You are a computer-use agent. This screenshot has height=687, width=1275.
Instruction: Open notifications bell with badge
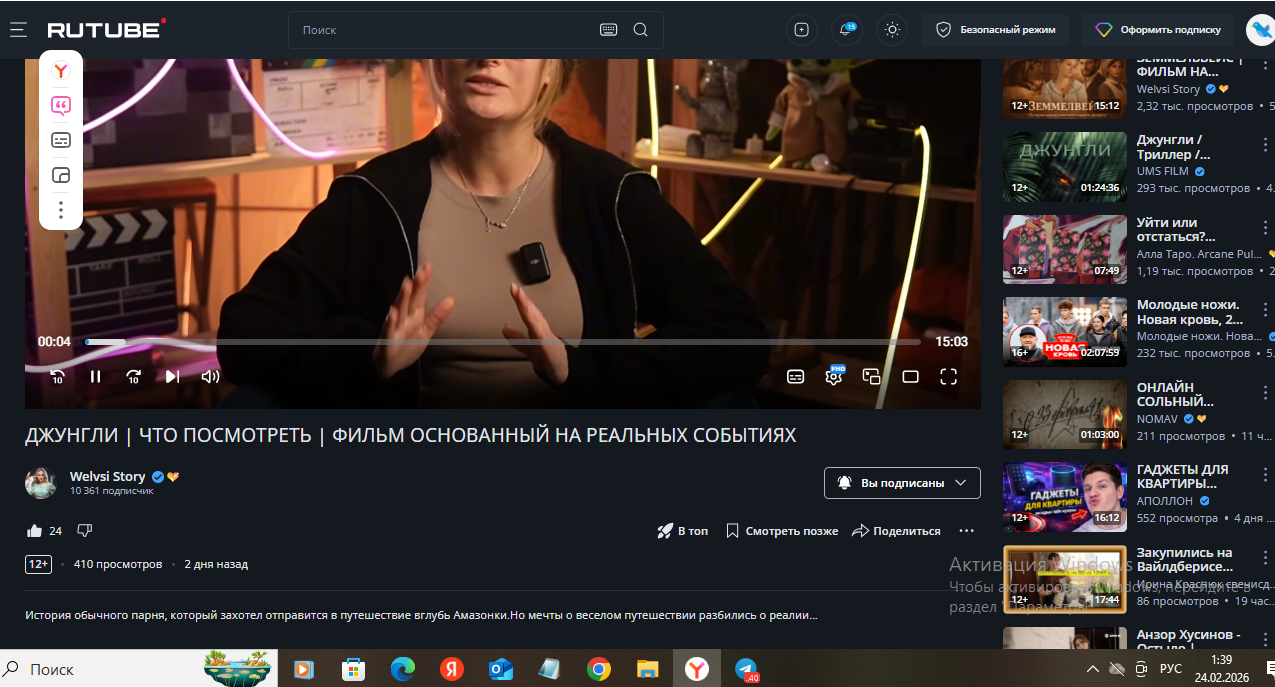click(846, 30)
